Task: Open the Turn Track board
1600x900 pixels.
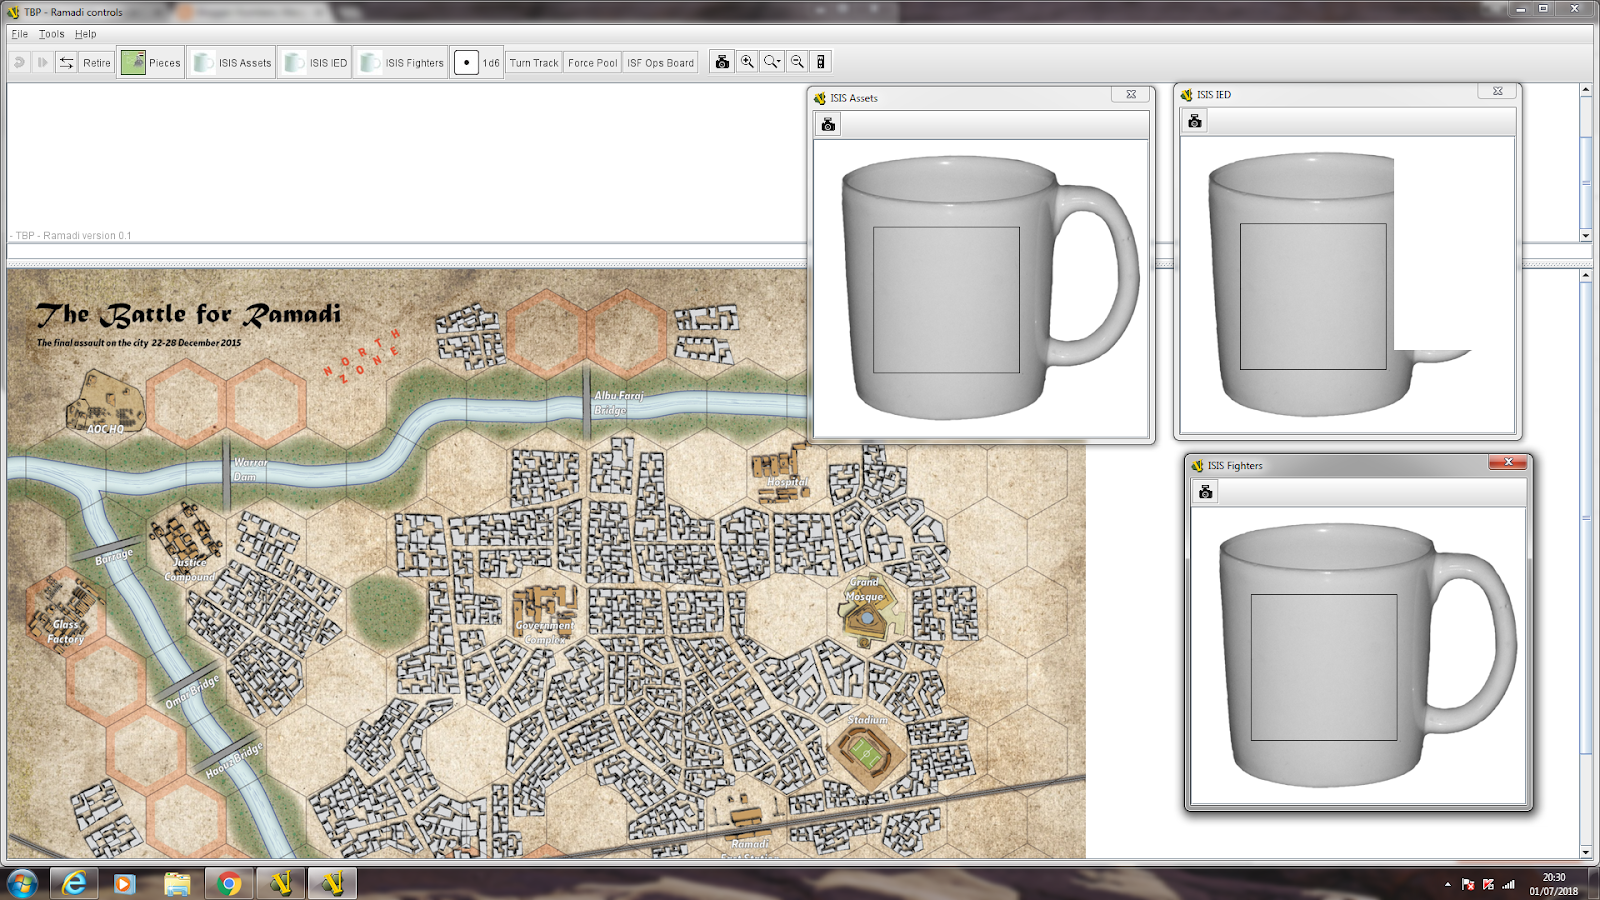Action: point(534,62)
